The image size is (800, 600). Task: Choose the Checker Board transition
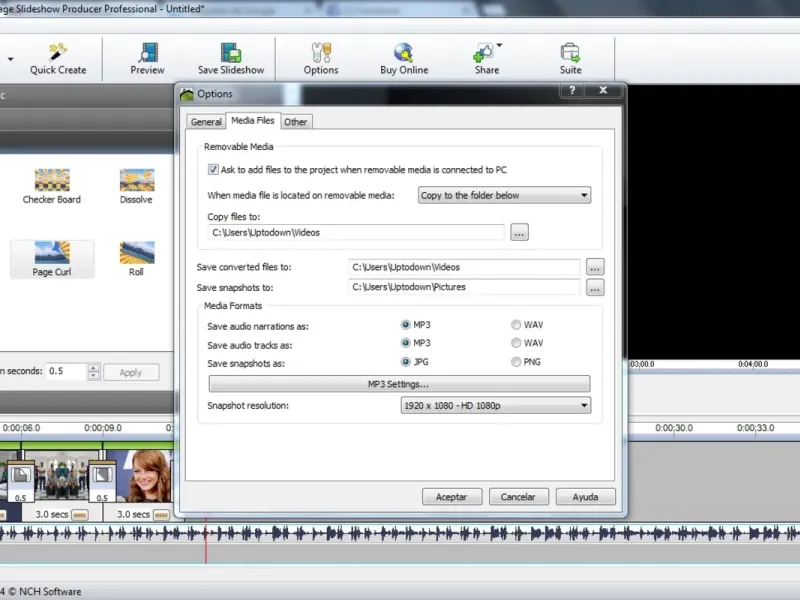click(51, 180)
